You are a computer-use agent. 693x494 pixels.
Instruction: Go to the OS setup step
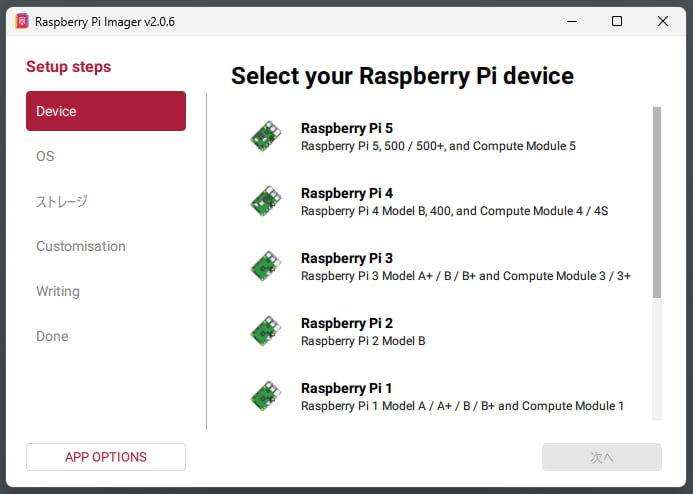45,156
